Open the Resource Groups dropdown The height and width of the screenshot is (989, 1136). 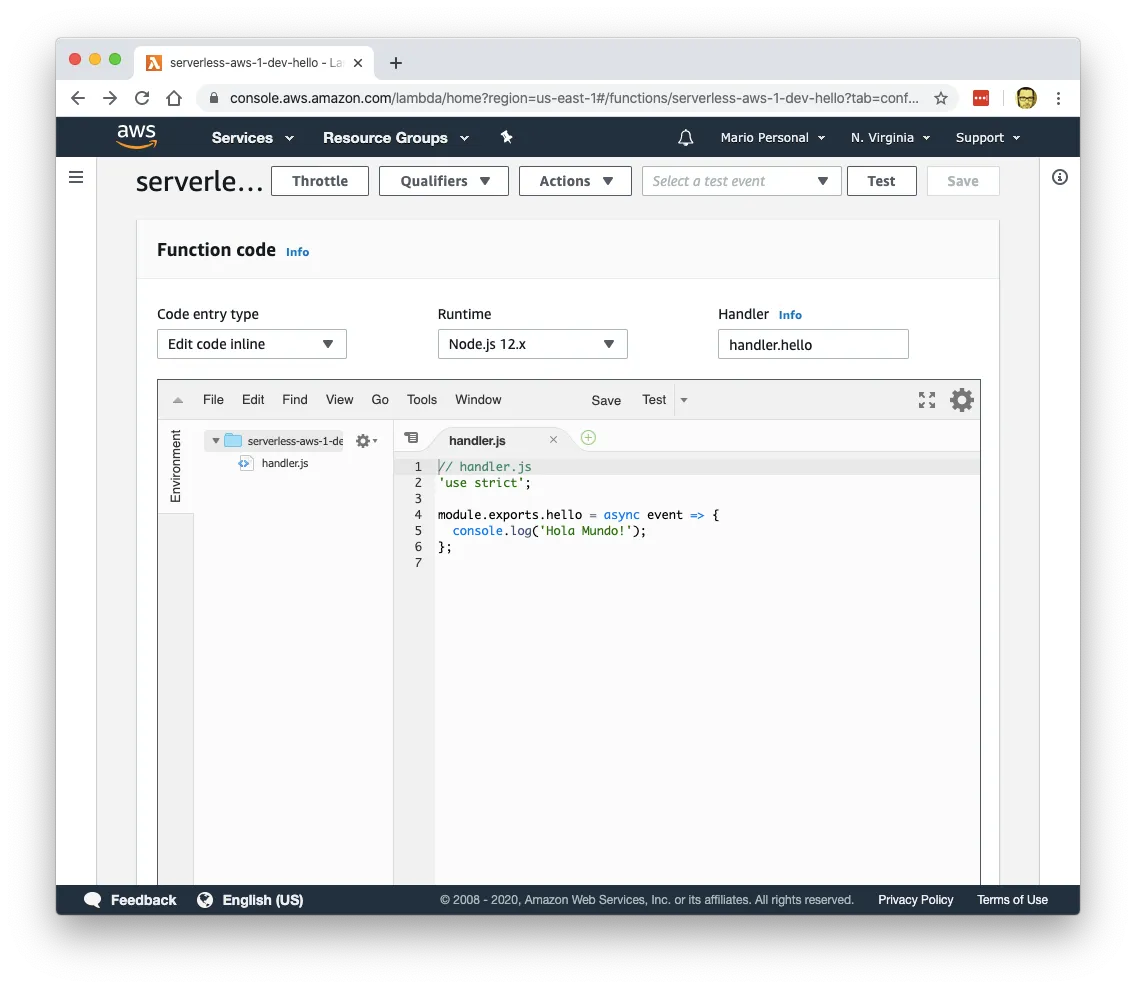396,138
